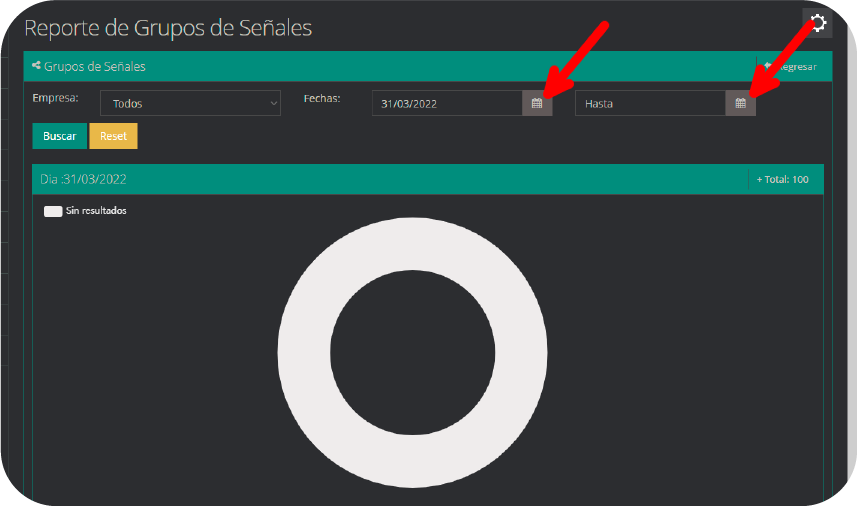This screenshot has height=506, width=857.
Task: Toggle the Sin resultados legend swatch
Action: pyautogui.click(x=53, y=212)
